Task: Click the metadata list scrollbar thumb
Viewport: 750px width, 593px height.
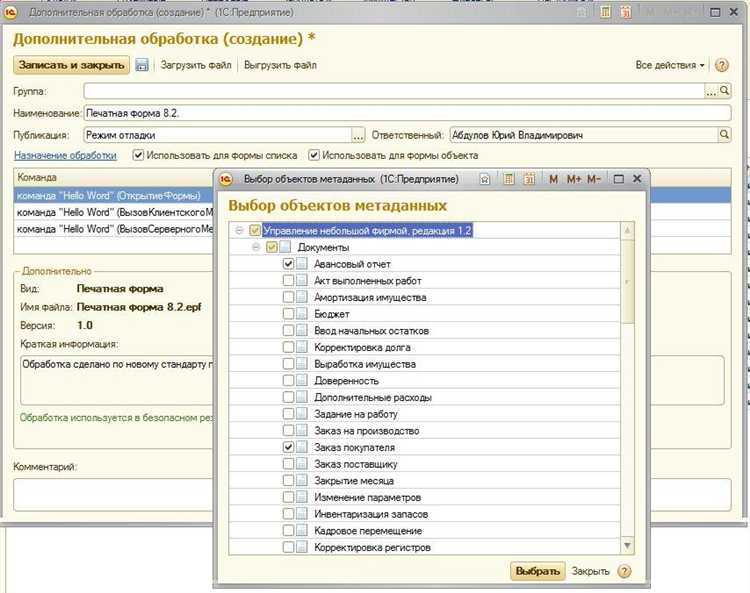Action: click(x=628, y=282)
